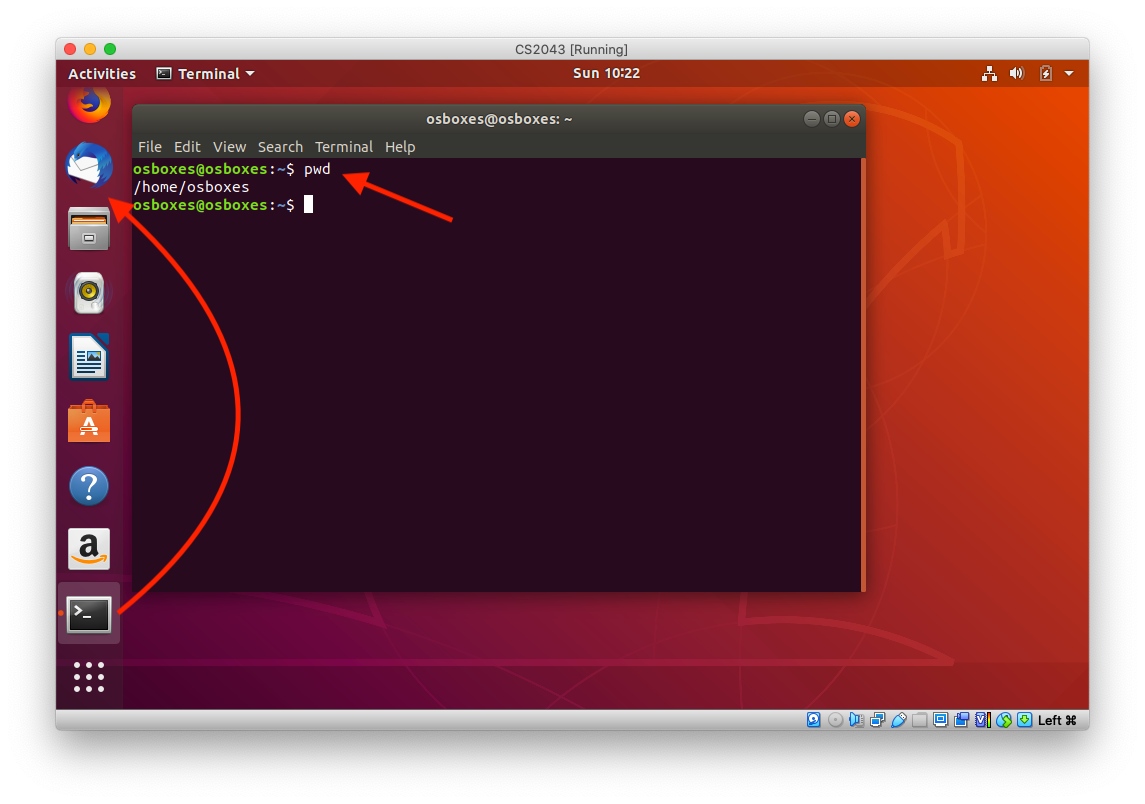Image resolution: width=1145 pixels, height=804 pixels.
Task: Expand the Terminal app menu in top bar
Action: pos(206,74)
